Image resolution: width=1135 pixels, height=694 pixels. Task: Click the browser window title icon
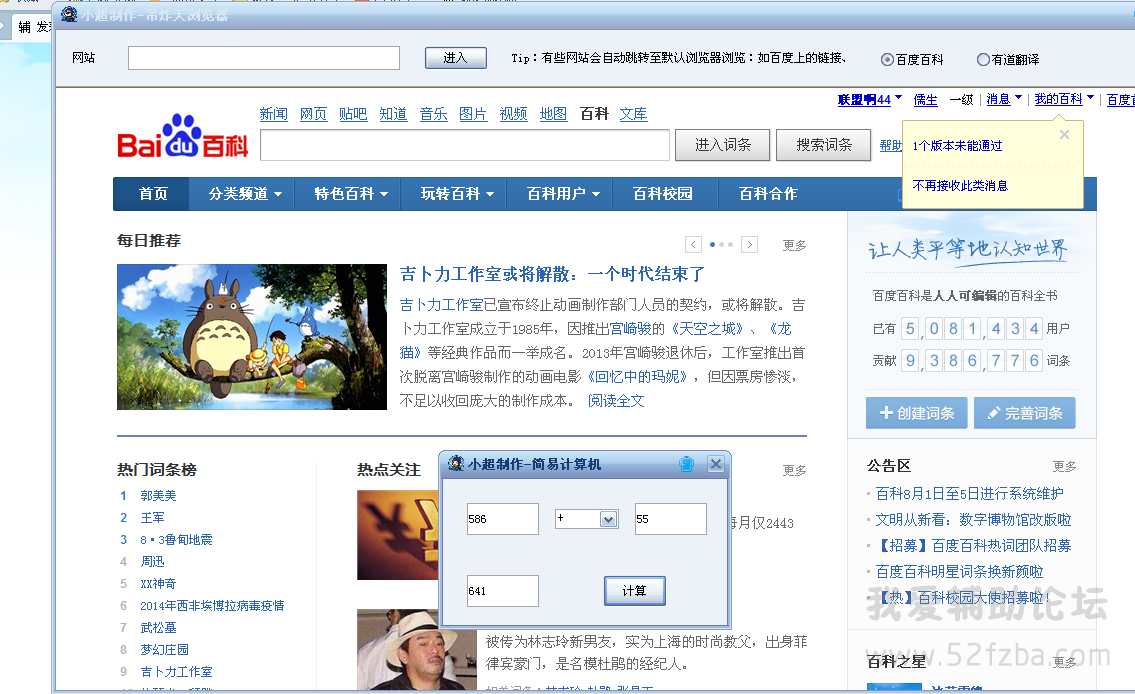(x=69, y=14)
